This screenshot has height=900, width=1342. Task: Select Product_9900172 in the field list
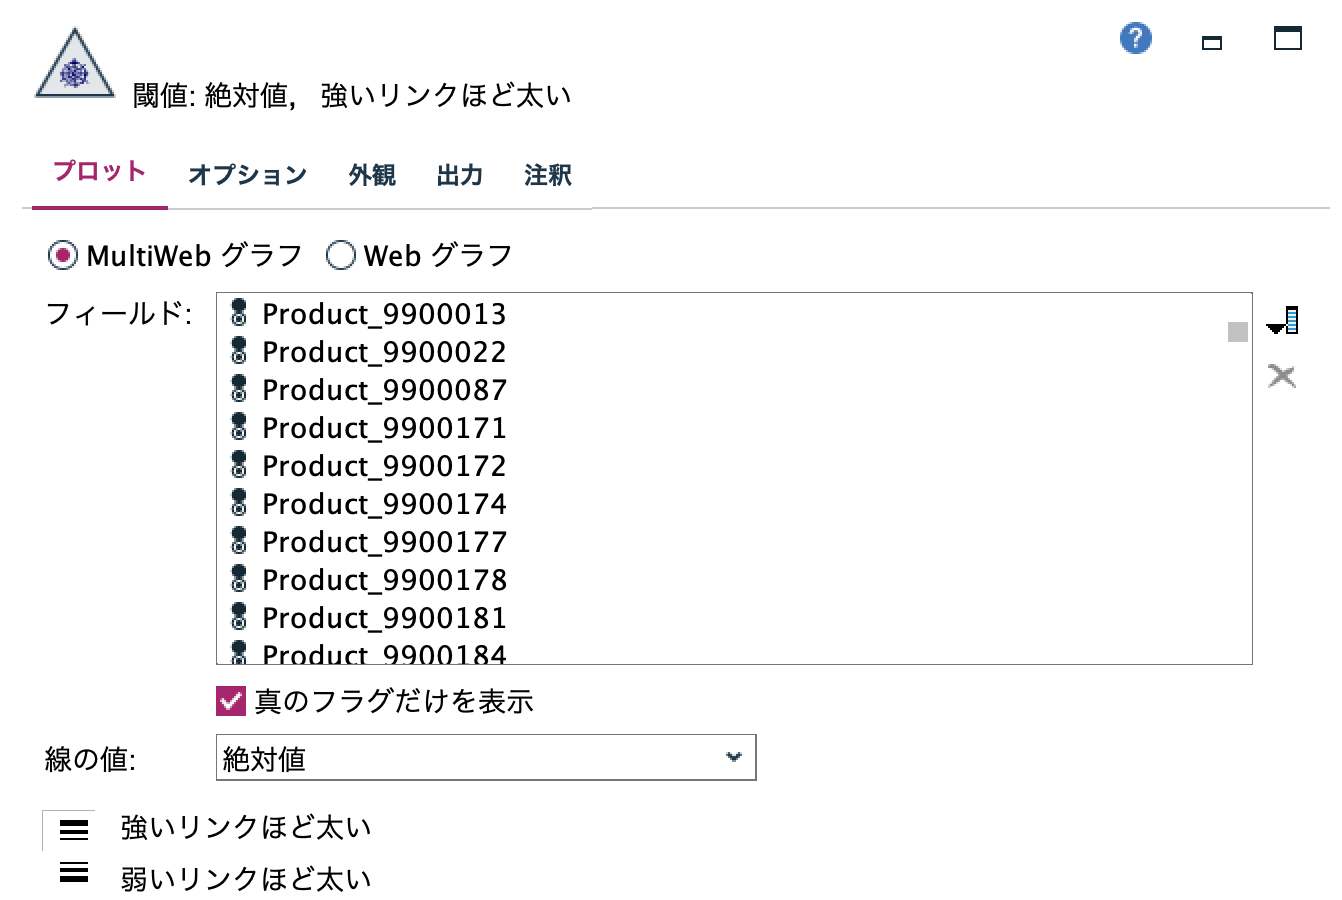point(383,466)
